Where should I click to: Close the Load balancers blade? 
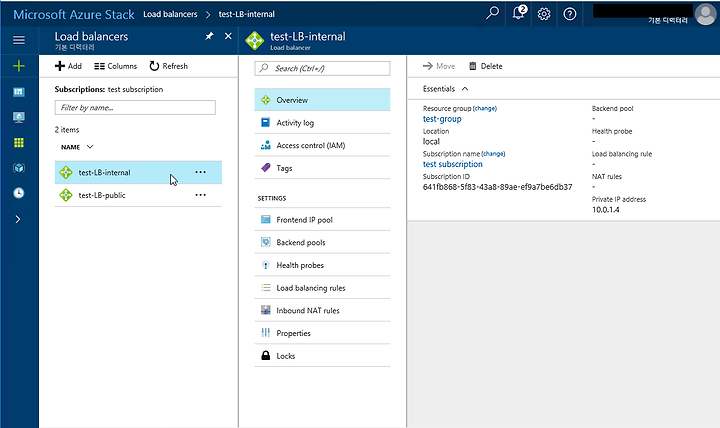[x=228, y=36]
